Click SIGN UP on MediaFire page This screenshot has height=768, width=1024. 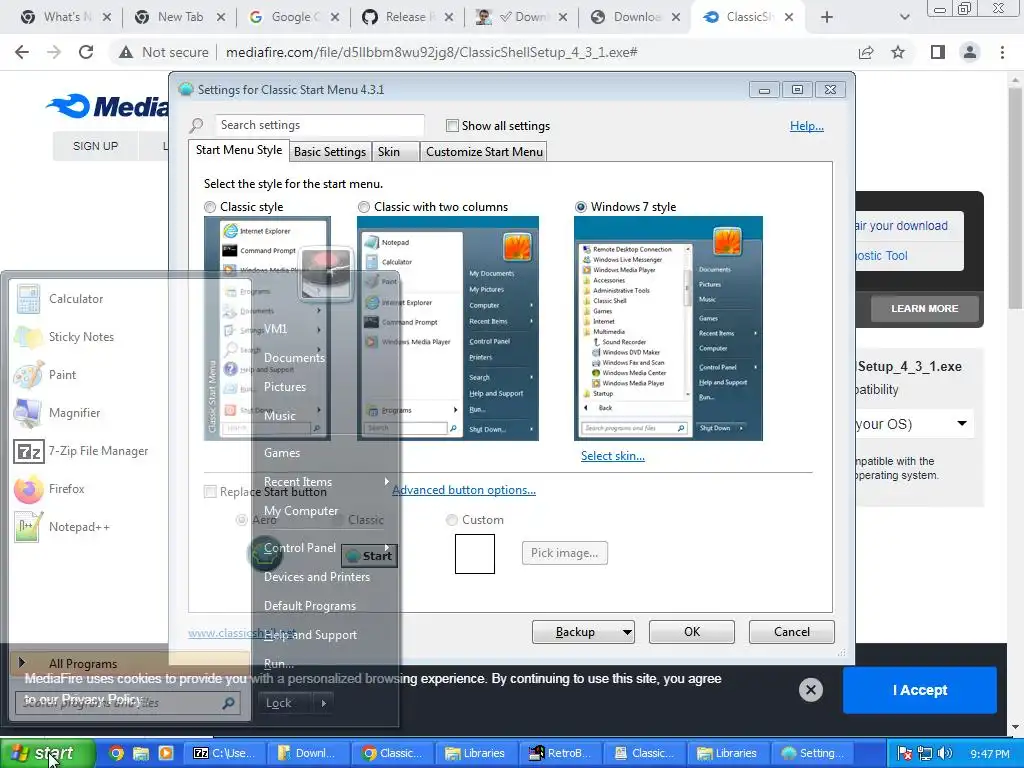click(95, 146)
